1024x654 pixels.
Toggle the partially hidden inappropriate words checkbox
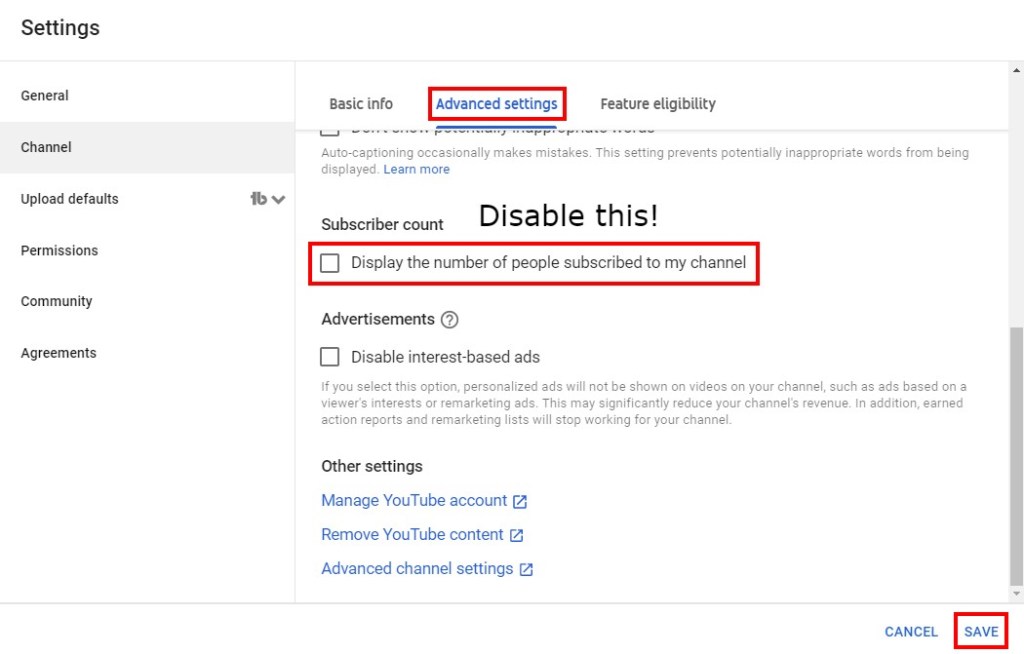330,132
